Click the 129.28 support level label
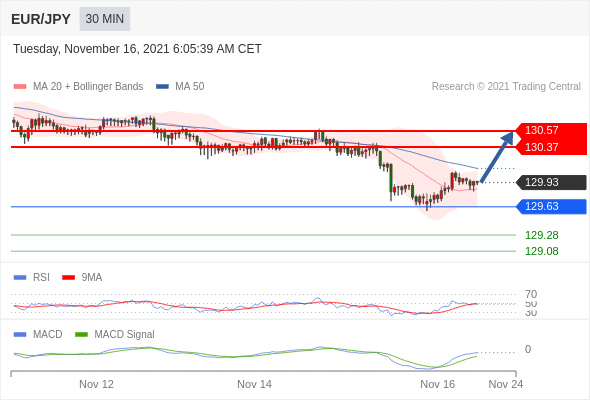 [541, 235]
